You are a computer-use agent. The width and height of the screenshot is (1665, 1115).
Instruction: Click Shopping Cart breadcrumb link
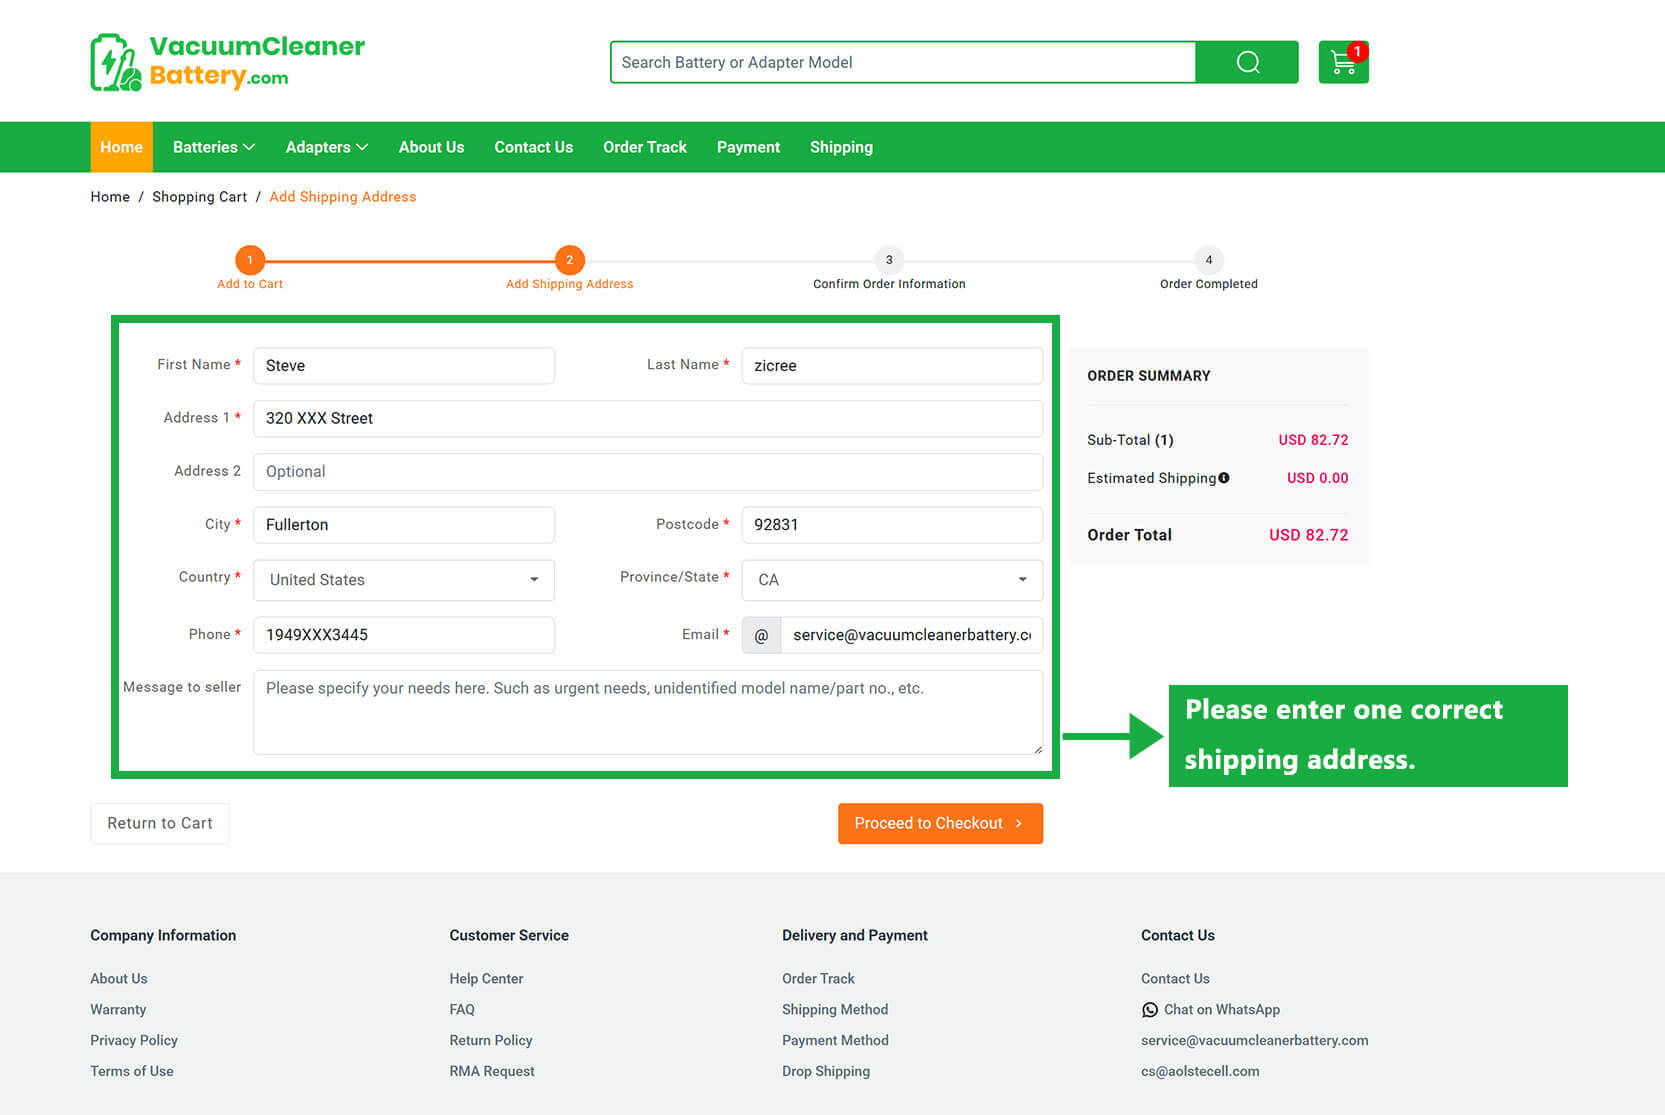(x=199, y=197)
